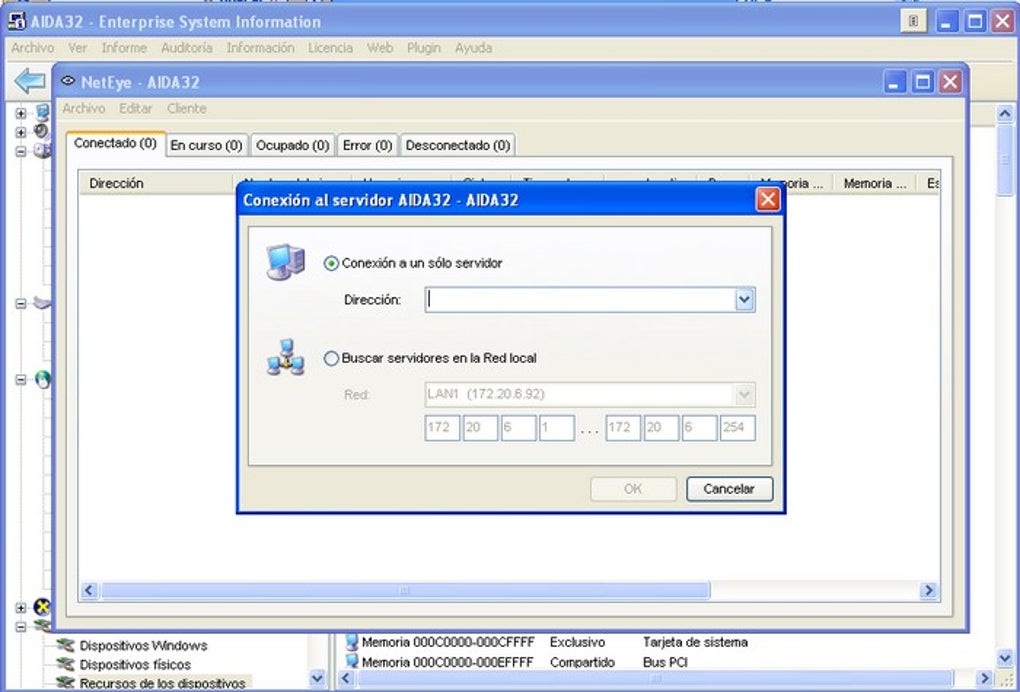Open the Ayuda menu in AIDA32 window
This screenshot has width=1020, height=692.
[473, 48]
